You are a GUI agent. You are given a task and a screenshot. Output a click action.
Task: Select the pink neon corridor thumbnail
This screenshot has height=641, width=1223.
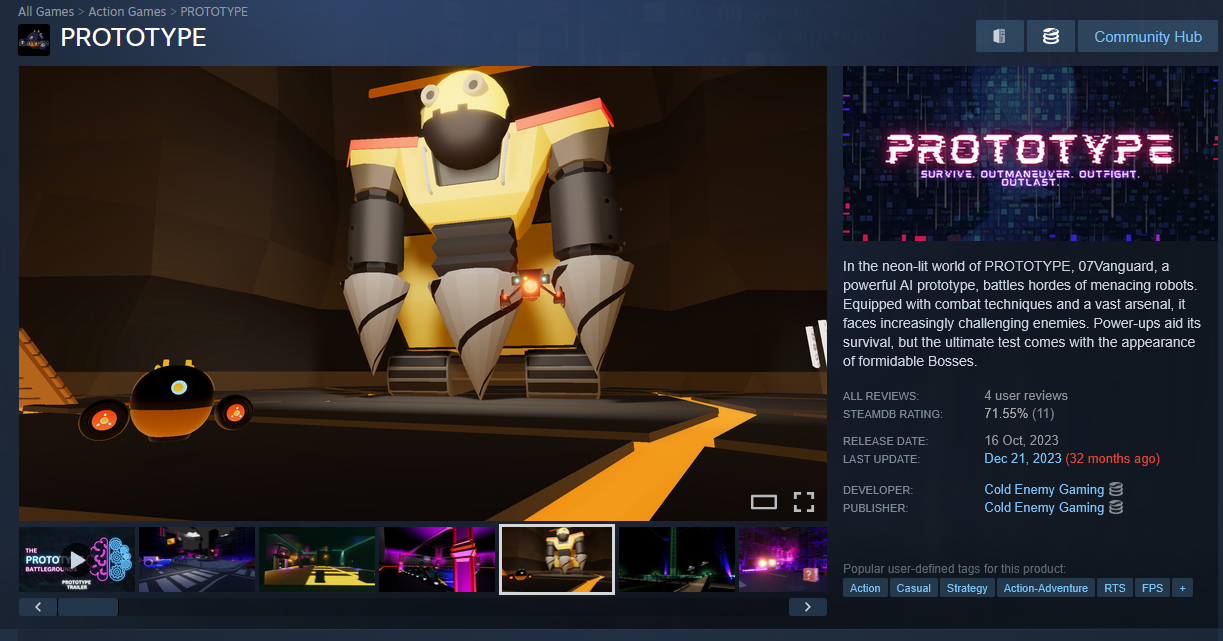(437, 560)
